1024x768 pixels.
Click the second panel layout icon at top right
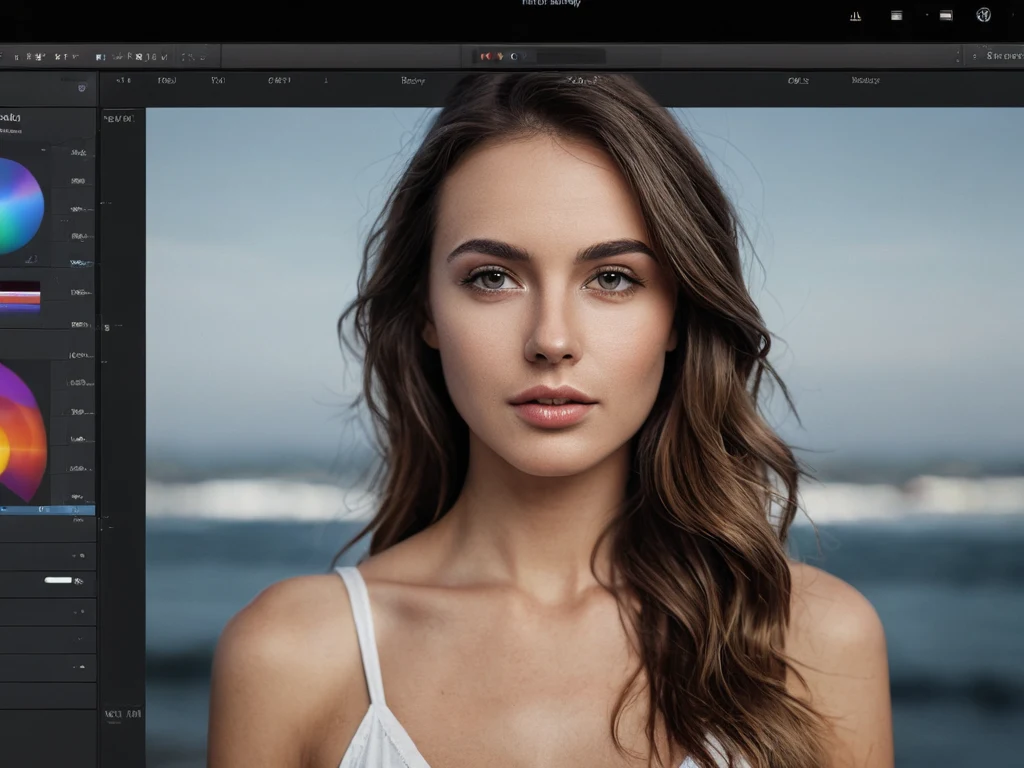pyautogui.click(x=945, y=16)
